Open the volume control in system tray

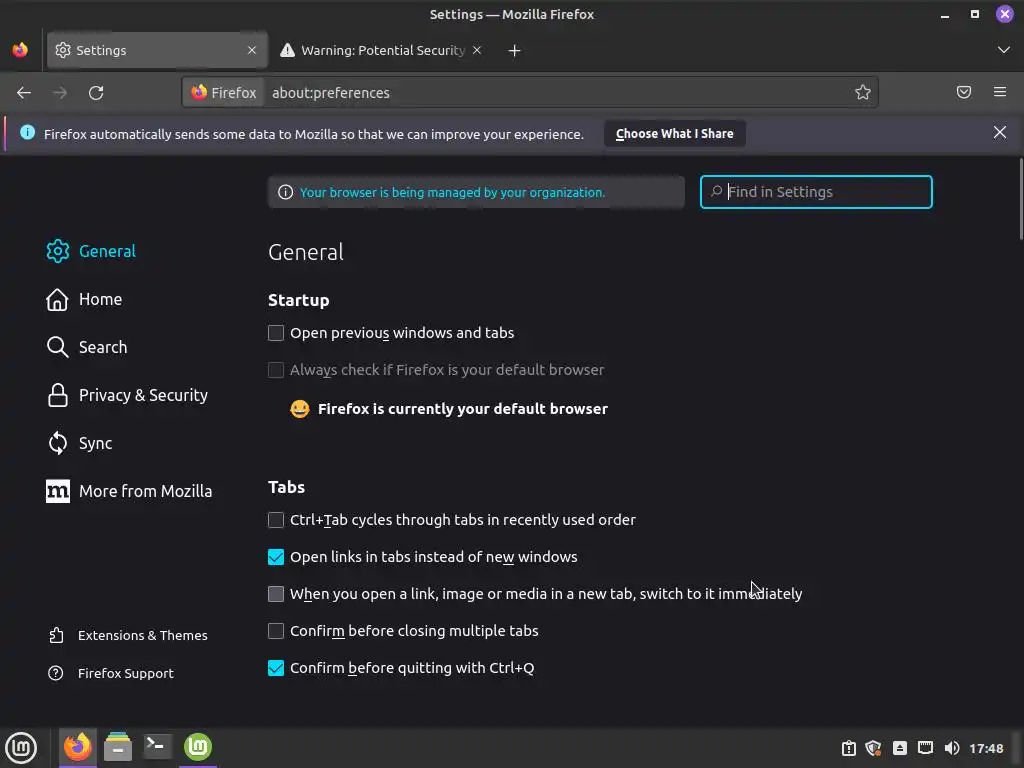pos(952,748)
